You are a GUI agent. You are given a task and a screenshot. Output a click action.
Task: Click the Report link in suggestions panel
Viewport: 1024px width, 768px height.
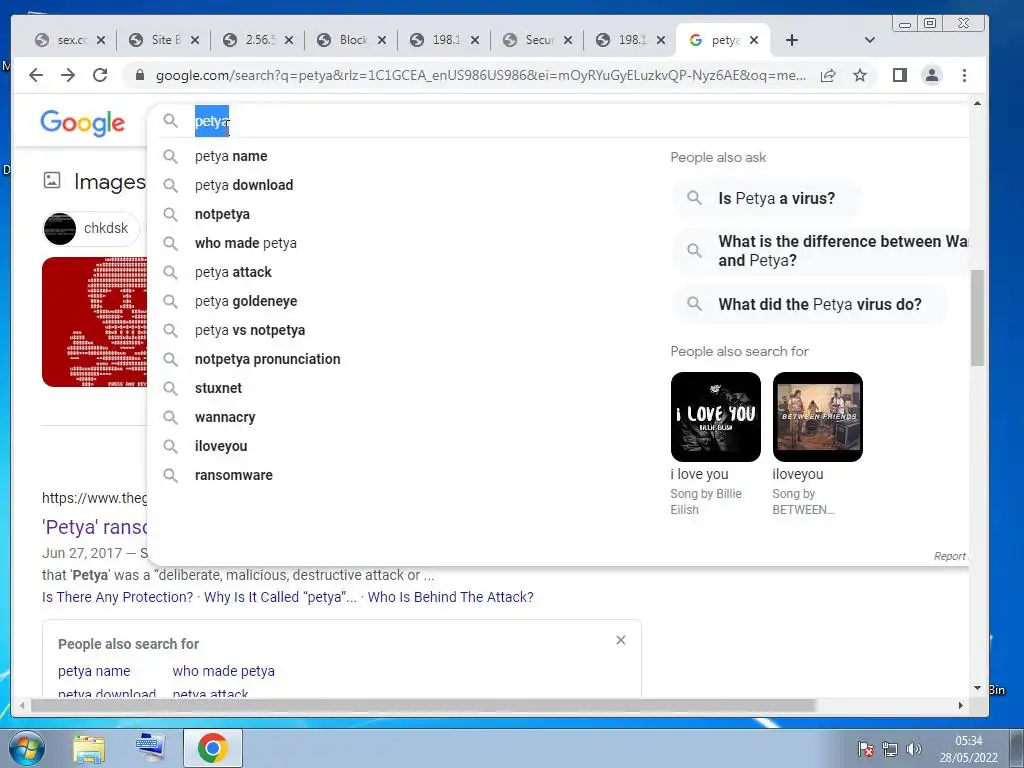[950, 556]
